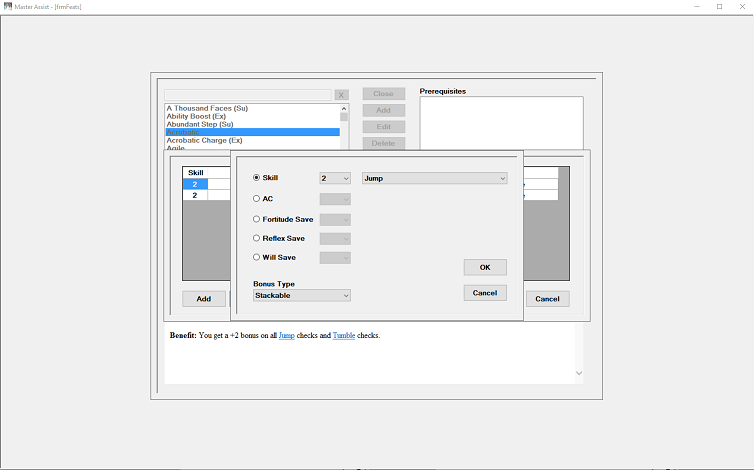Click the Master Assist app icon in title bar
Viewport: 754px width, 470px height.
click(8, 6)
